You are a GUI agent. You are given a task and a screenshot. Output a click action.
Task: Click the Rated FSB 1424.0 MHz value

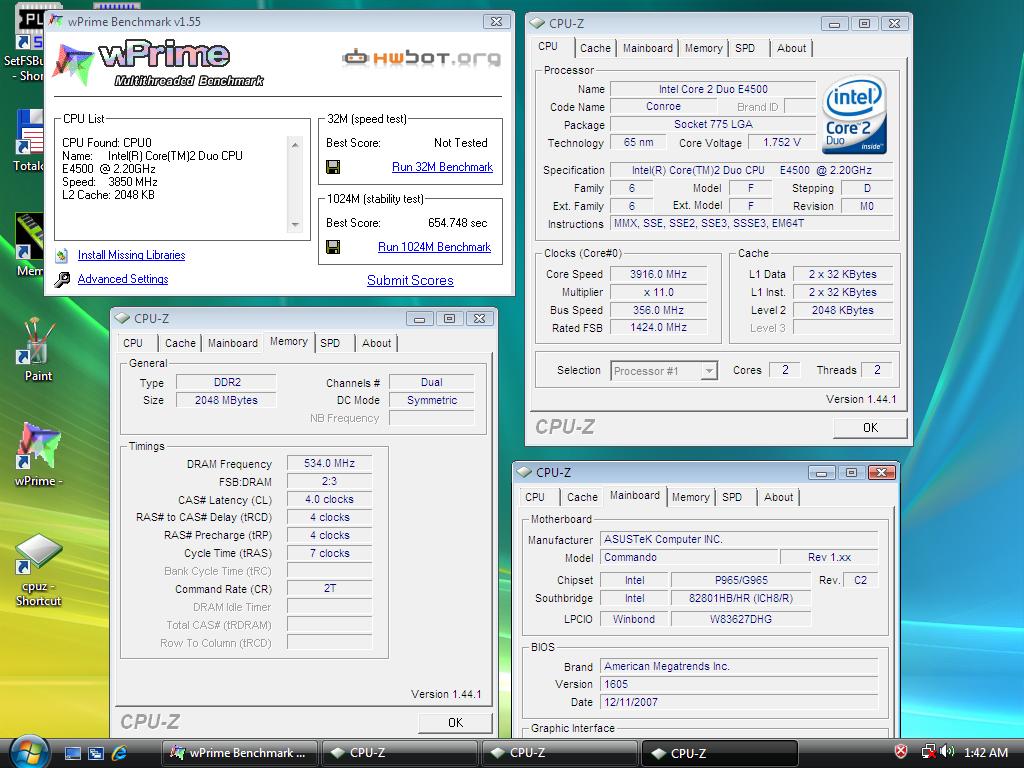coord(658,328)
